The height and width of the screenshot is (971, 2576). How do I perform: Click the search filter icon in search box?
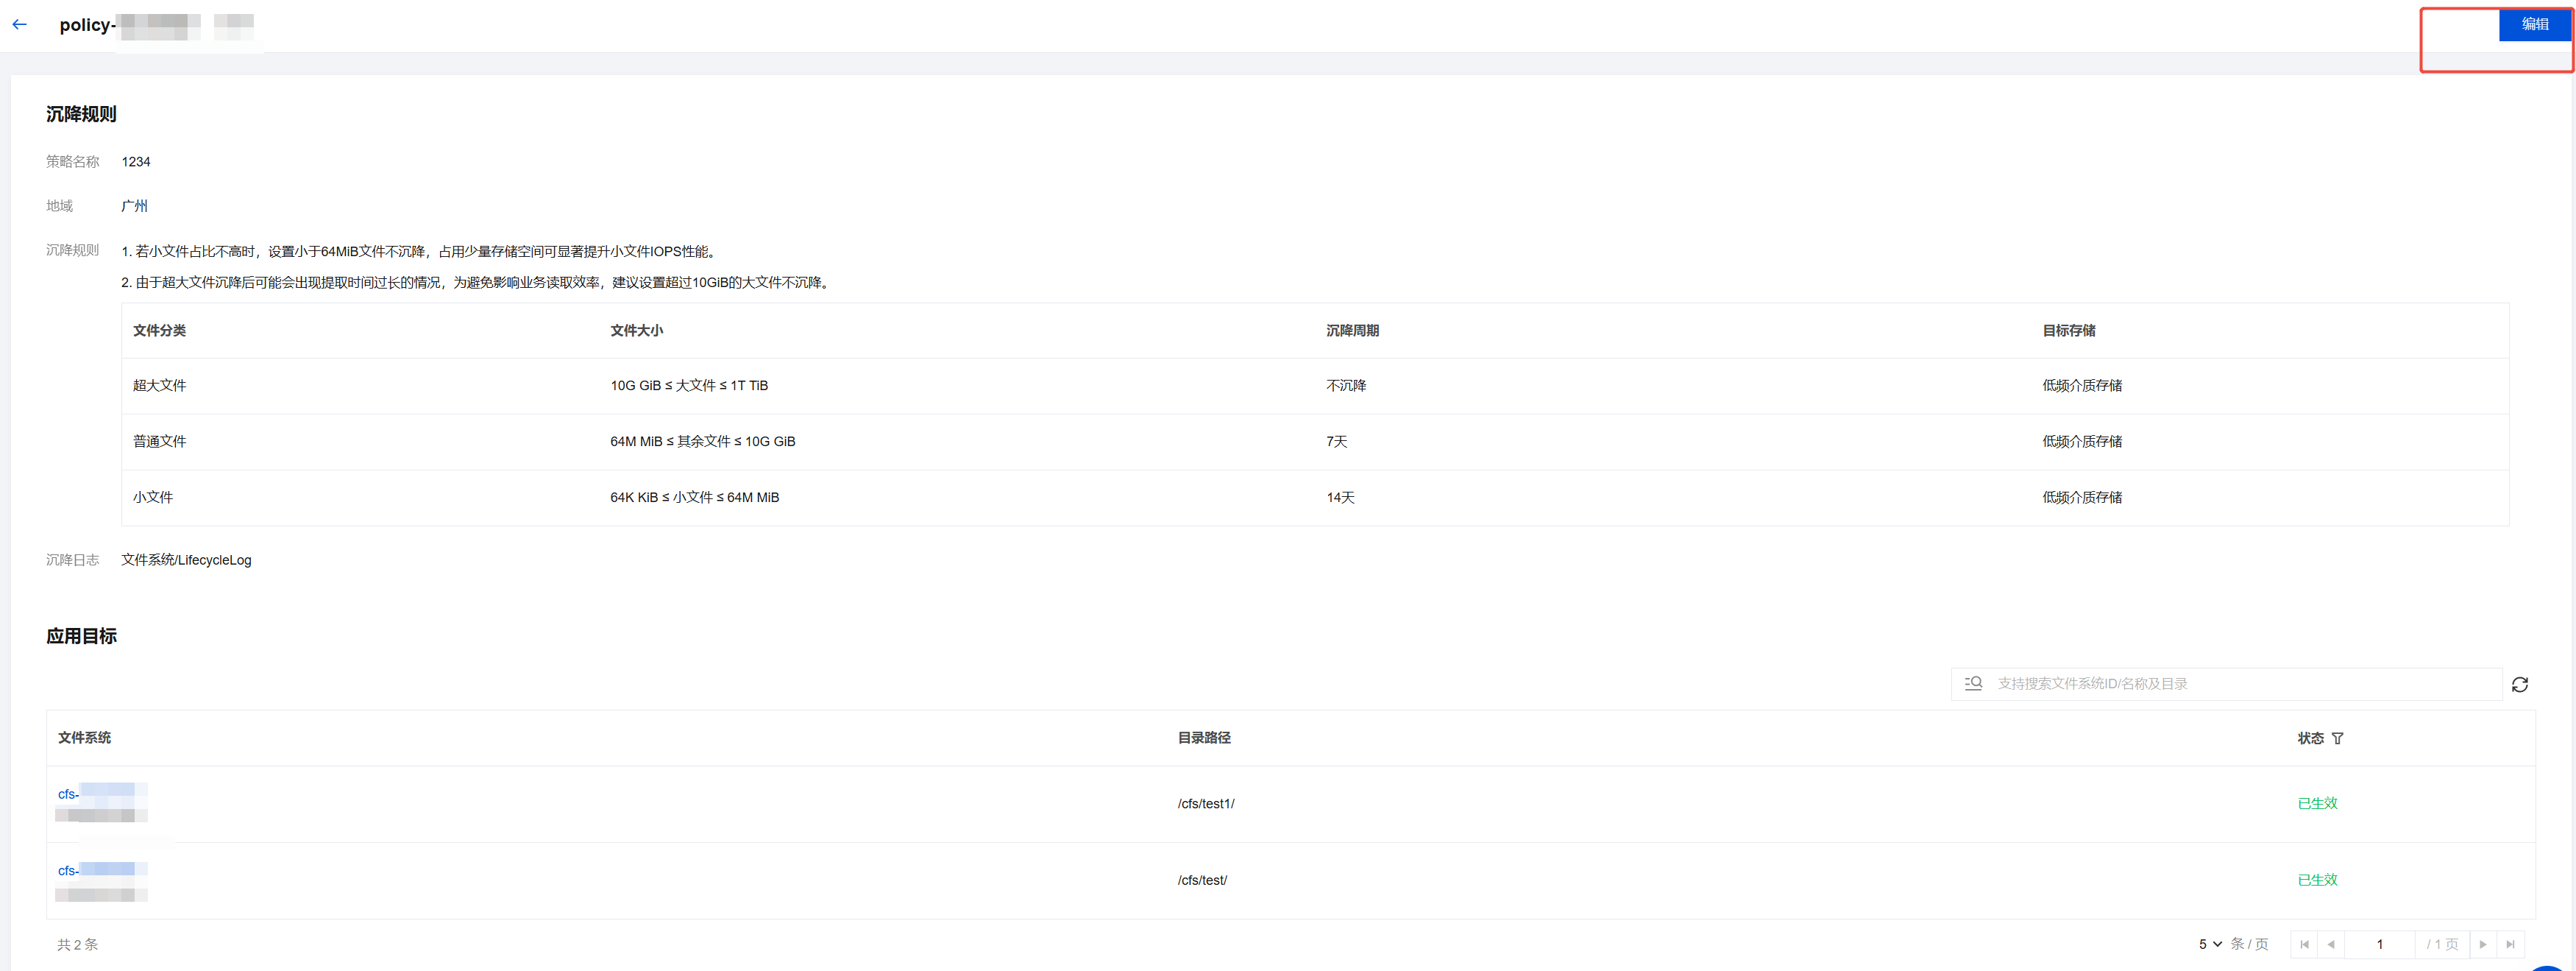[1972, 683]
